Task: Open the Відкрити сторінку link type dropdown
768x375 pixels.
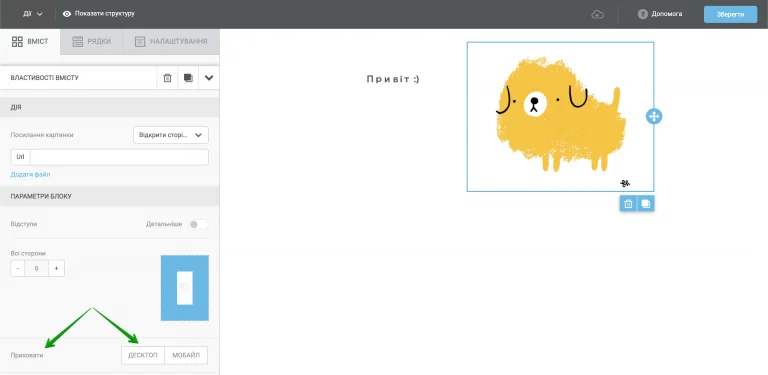Action: [171, 135]
